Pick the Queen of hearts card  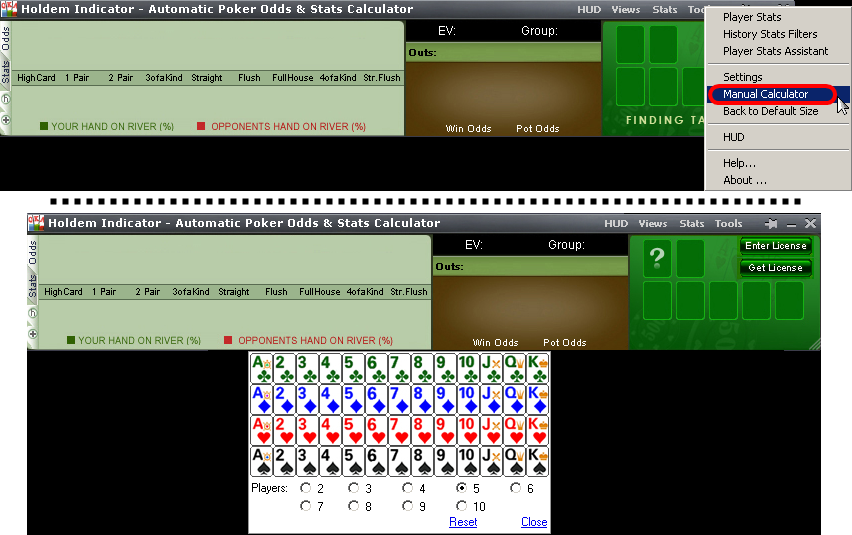point(515,430)
